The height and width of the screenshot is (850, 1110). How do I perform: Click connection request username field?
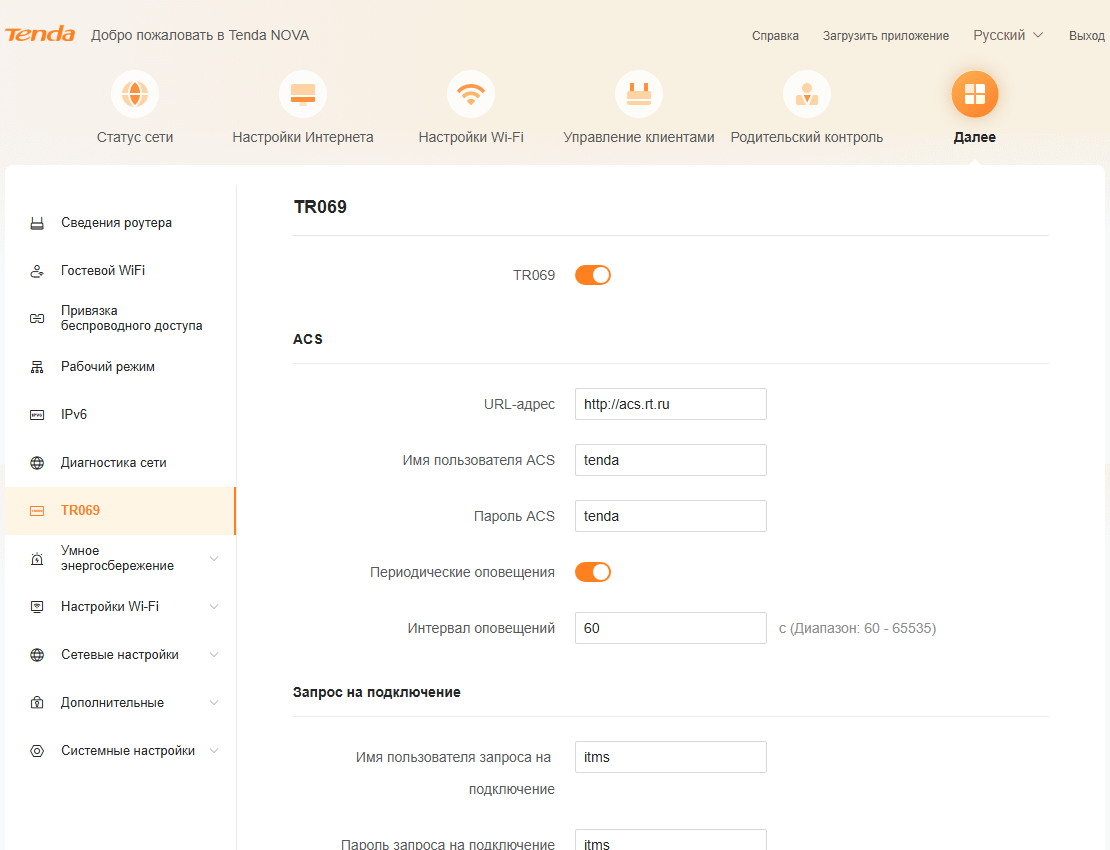tap(670, 757)
